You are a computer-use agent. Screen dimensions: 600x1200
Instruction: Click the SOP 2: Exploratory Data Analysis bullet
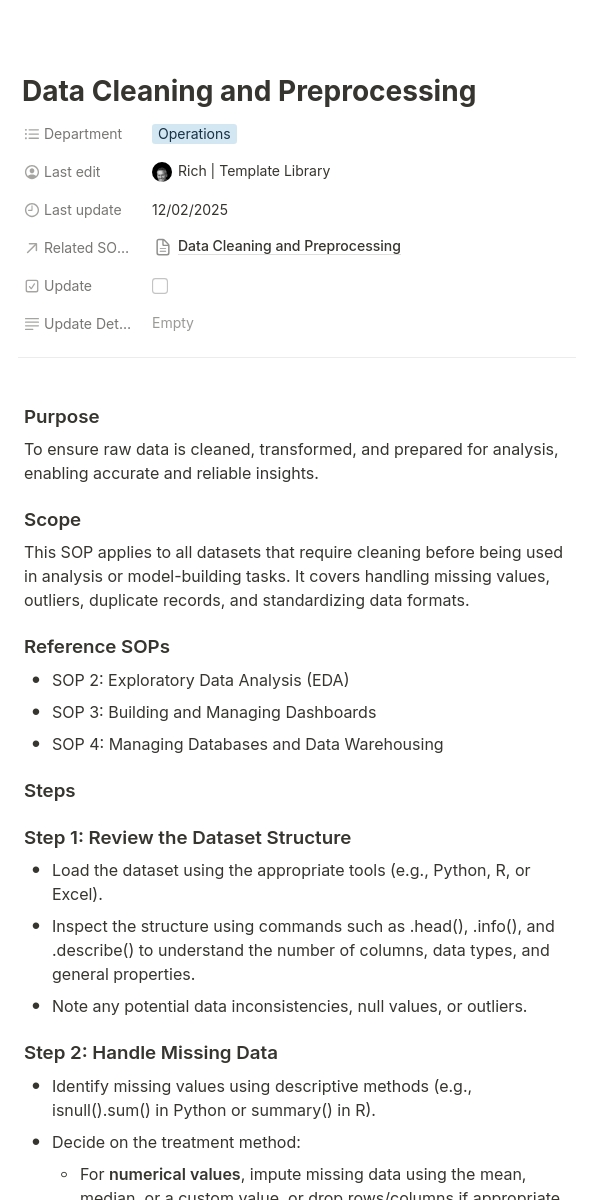click(x=200, y=680)
